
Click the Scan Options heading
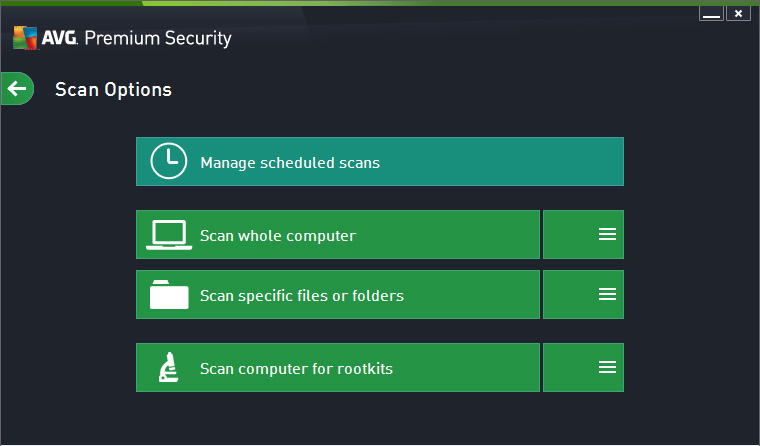coord(113,90)
